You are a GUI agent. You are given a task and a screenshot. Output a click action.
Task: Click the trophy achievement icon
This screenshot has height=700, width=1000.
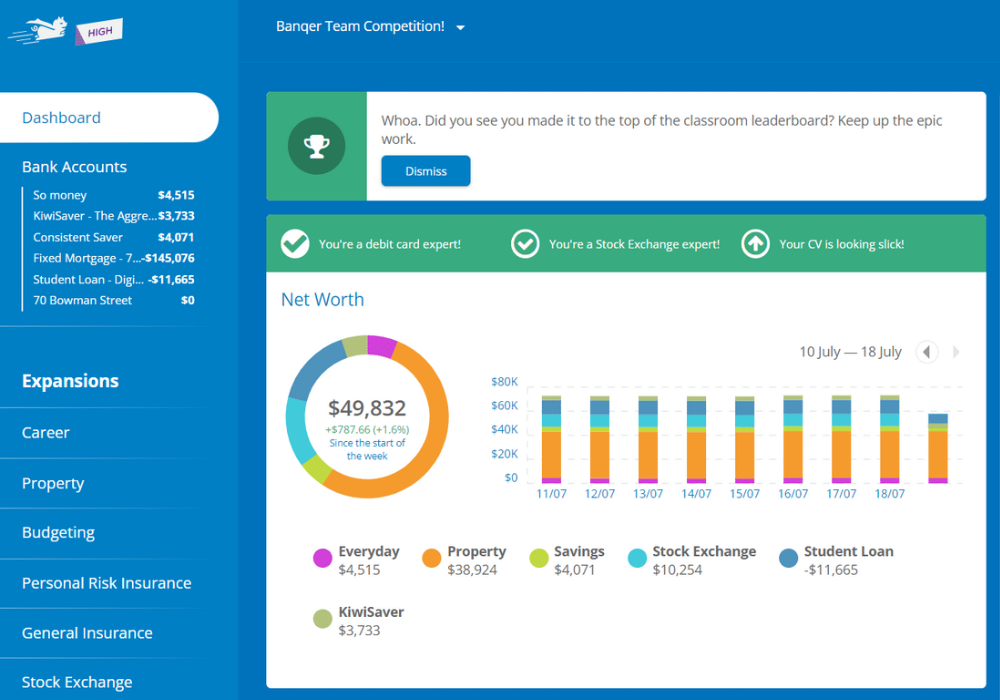[316, 145]
